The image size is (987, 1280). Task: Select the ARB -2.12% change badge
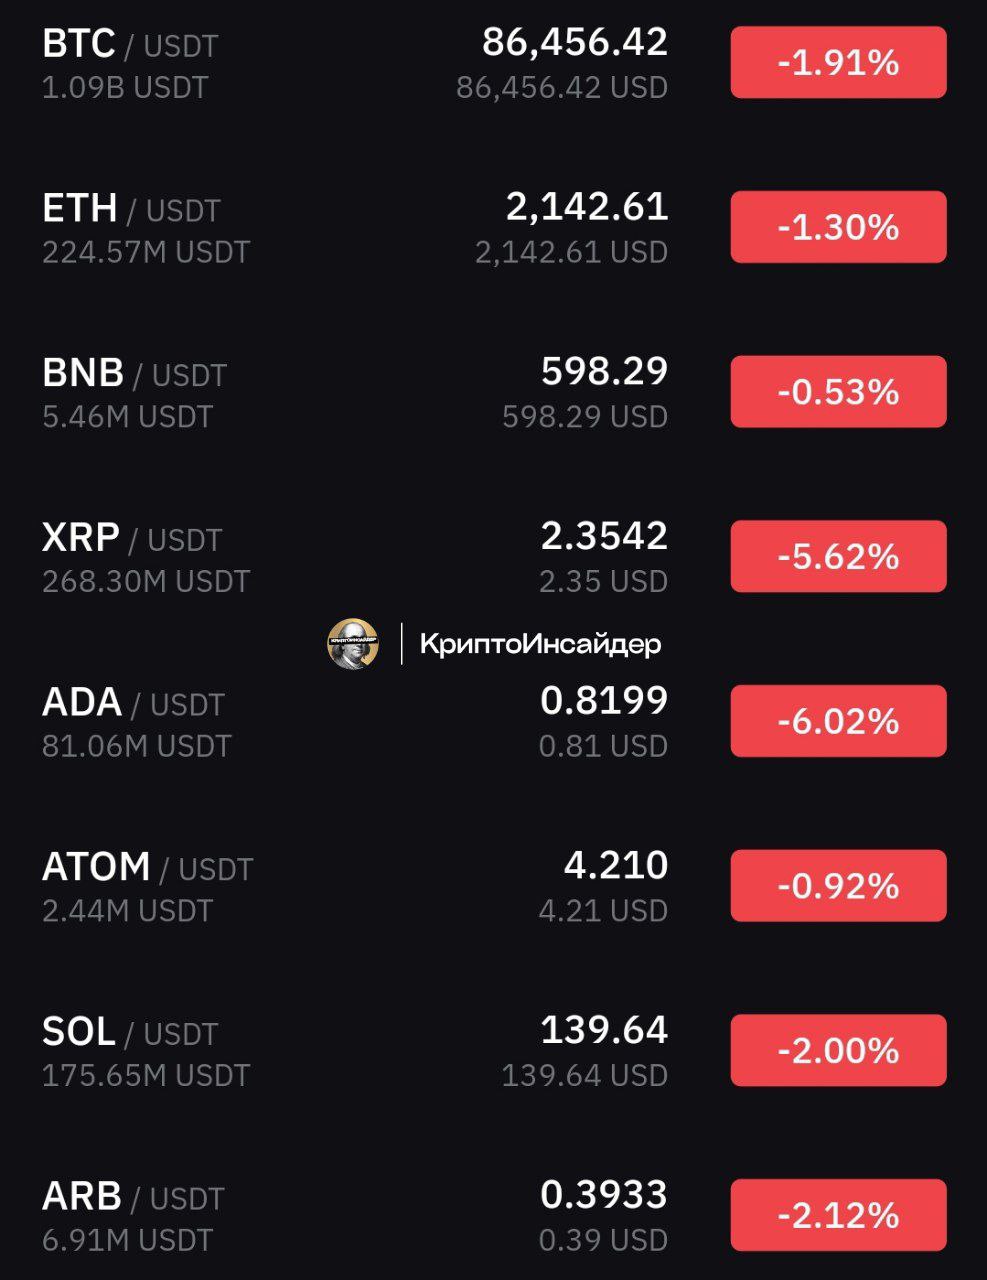[838, 1215]
